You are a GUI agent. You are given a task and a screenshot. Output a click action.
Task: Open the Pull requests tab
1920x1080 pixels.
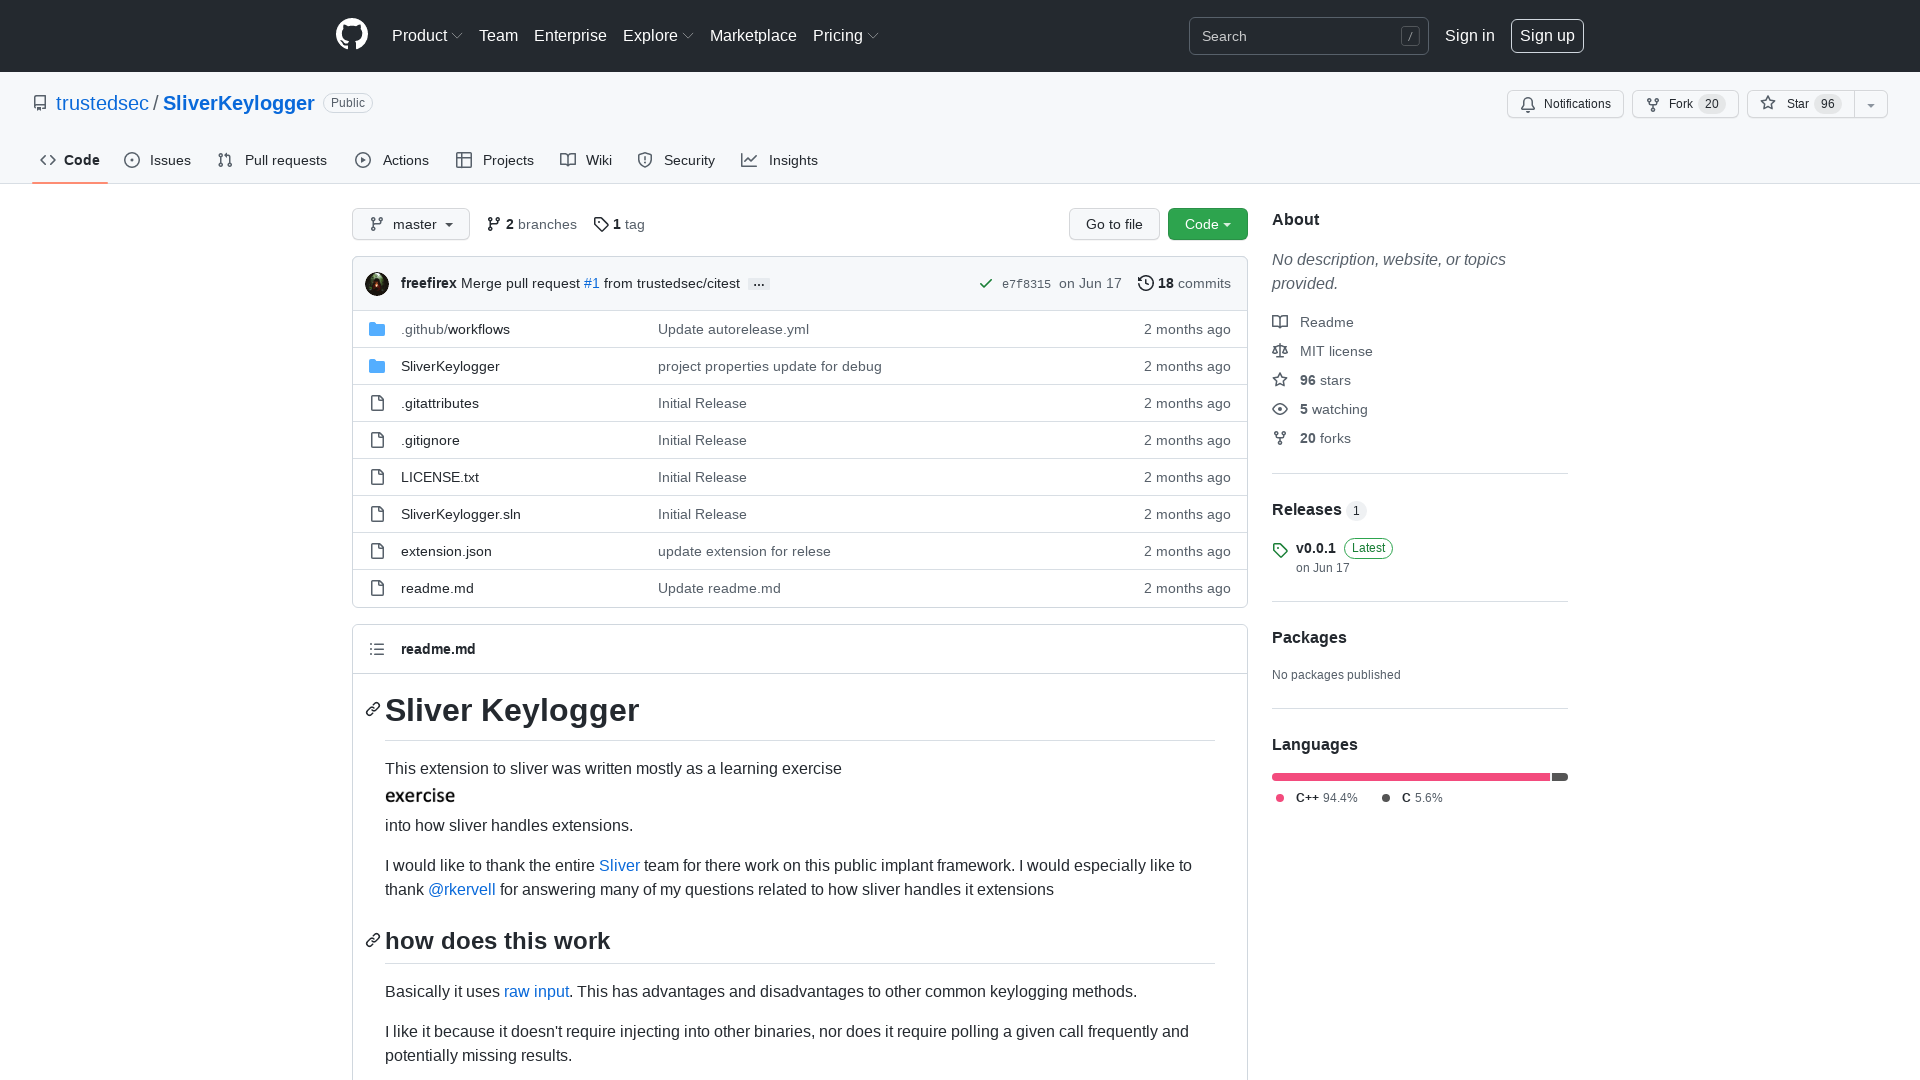(272, 160)
